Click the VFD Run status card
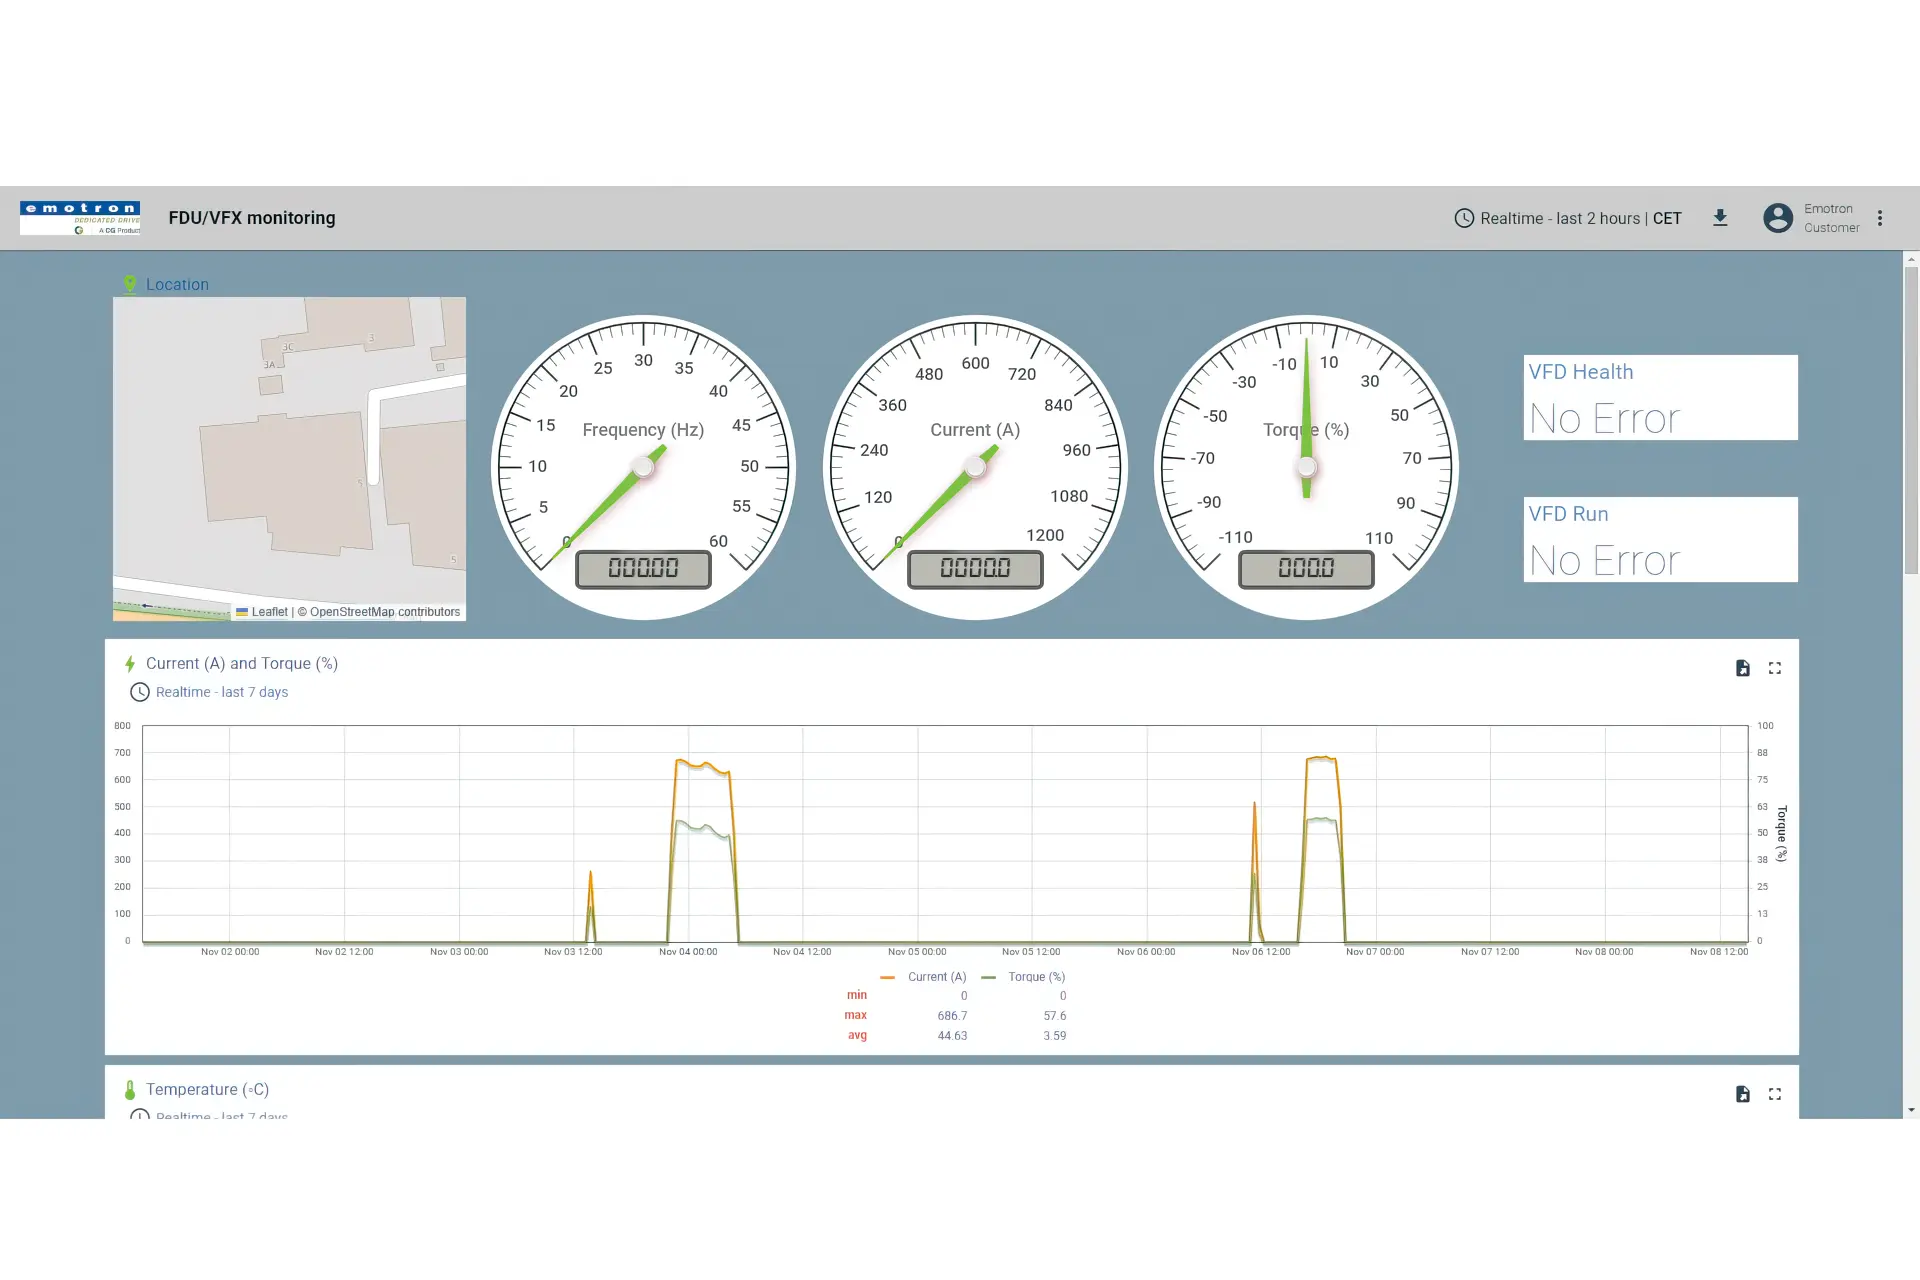Viewport: 1920px width, 1280px height. tap(1660, 539)
